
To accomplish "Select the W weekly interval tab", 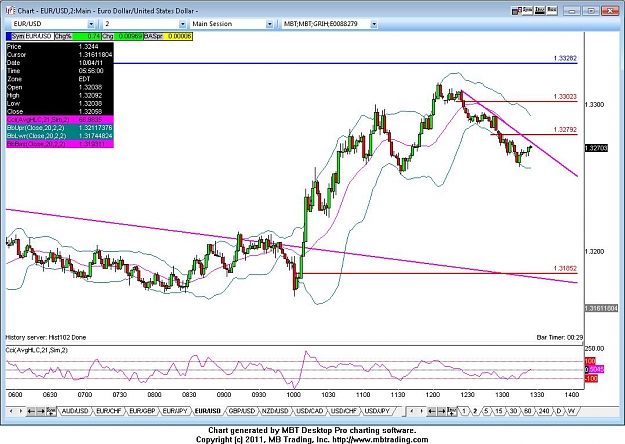I will pyautogui.click(x=571, y=411).
